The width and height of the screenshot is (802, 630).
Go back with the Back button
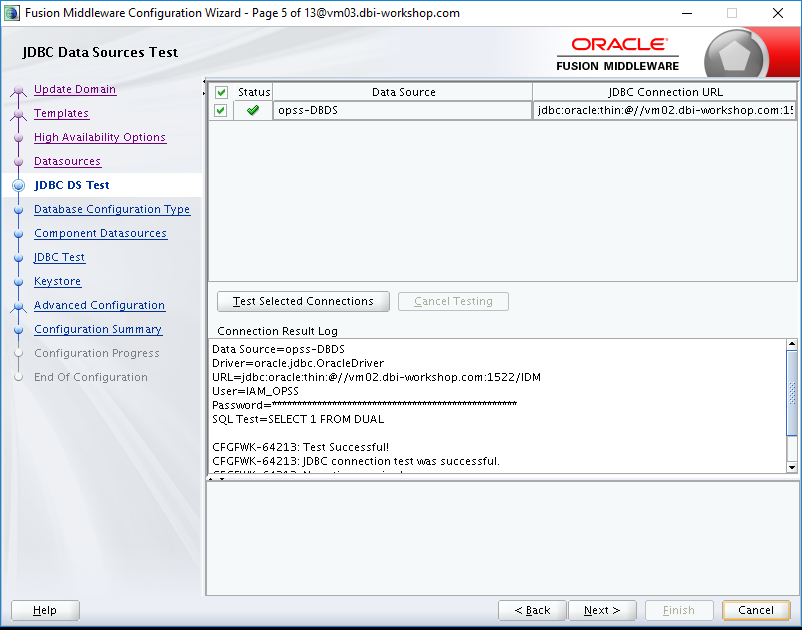[x=532, y=610]
